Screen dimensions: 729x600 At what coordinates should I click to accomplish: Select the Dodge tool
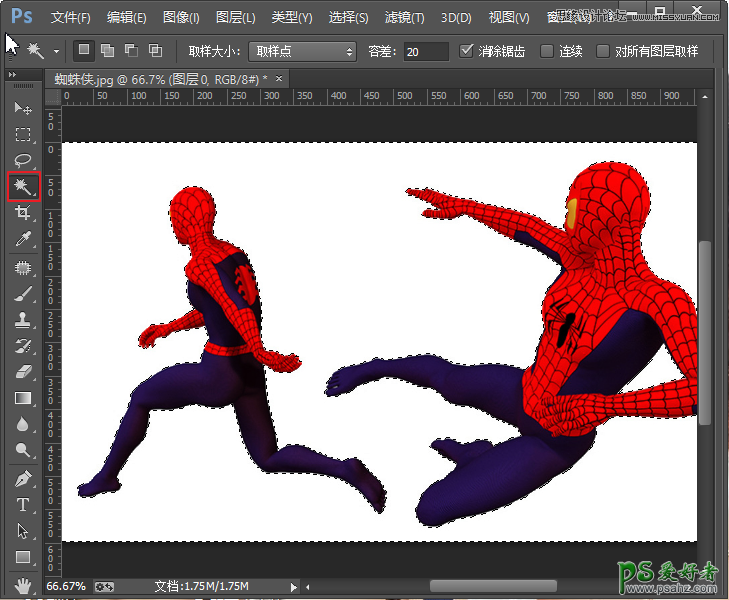23,450
